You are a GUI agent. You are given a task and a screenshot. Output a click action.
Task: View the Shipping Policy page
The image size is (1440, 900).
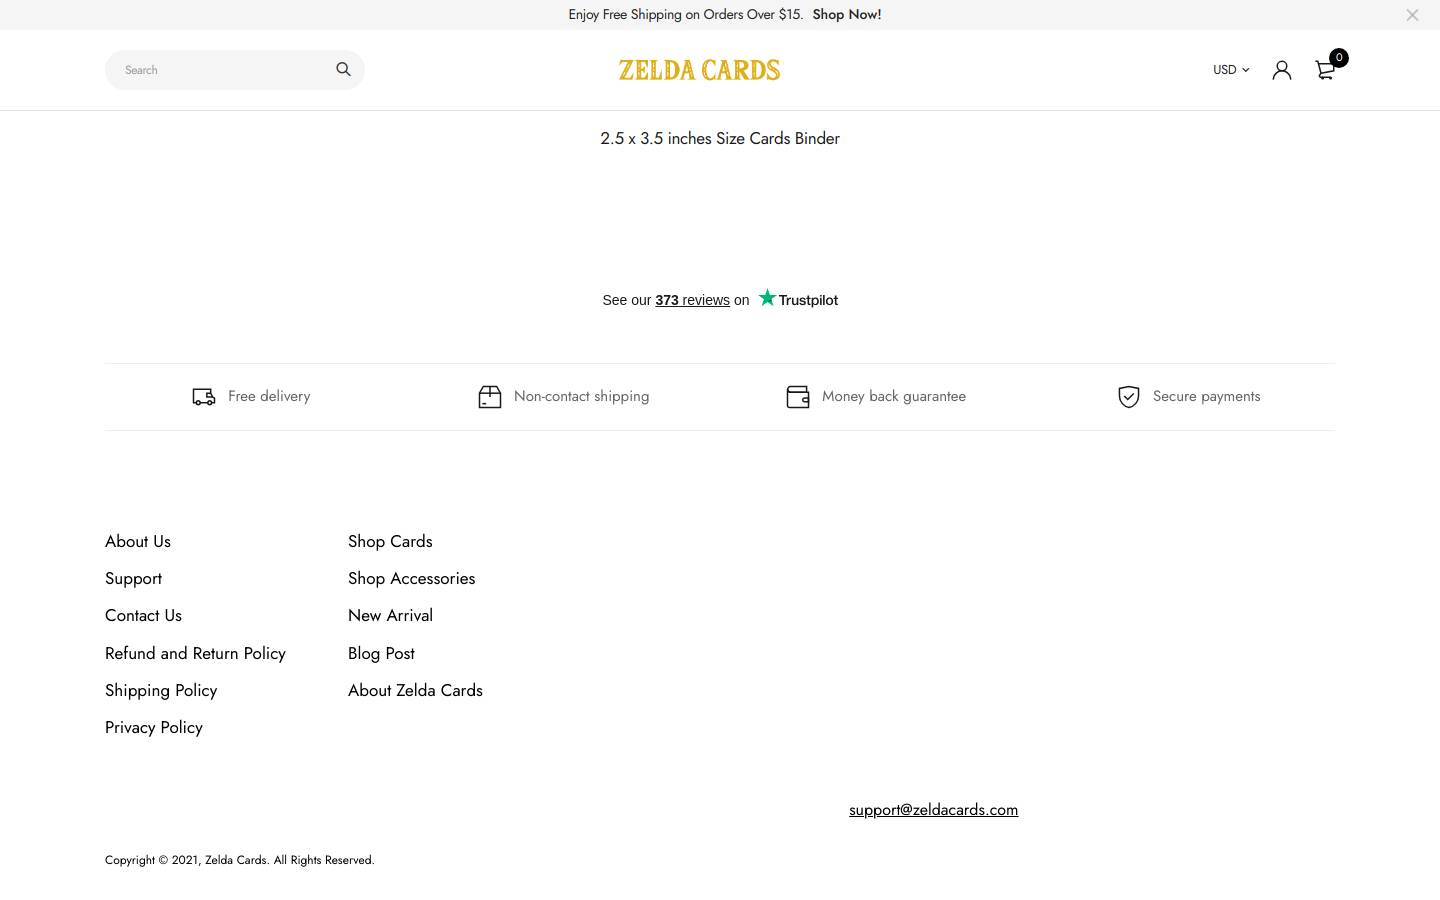161,690
